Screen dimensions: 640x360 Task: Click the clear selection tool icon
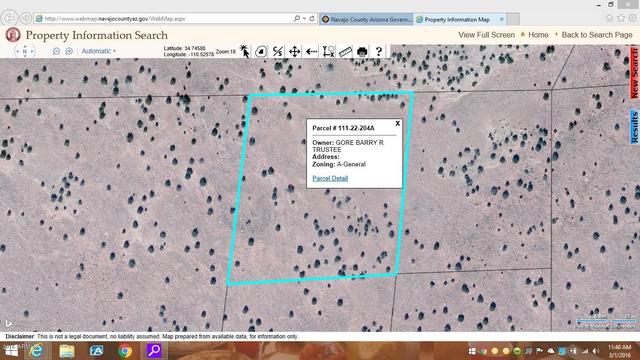tap(329, 51)
